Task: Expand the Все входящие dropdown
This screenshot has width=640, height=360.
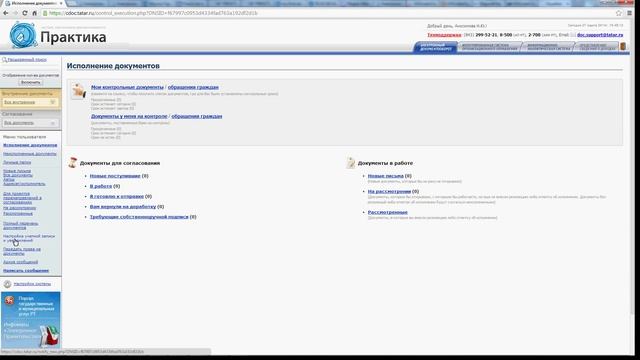Action: 30,102
